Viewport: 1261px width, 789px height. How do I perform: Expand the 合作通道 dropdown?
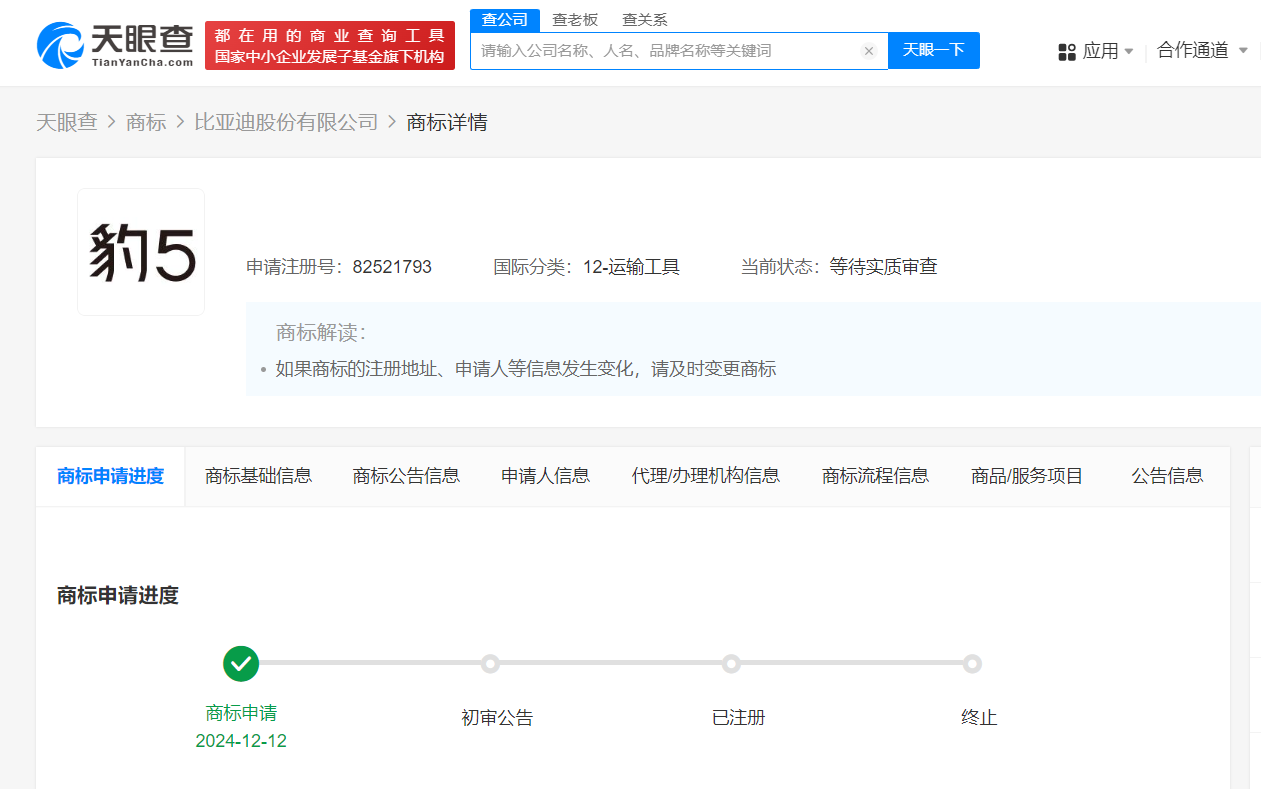coord(1243,51)
